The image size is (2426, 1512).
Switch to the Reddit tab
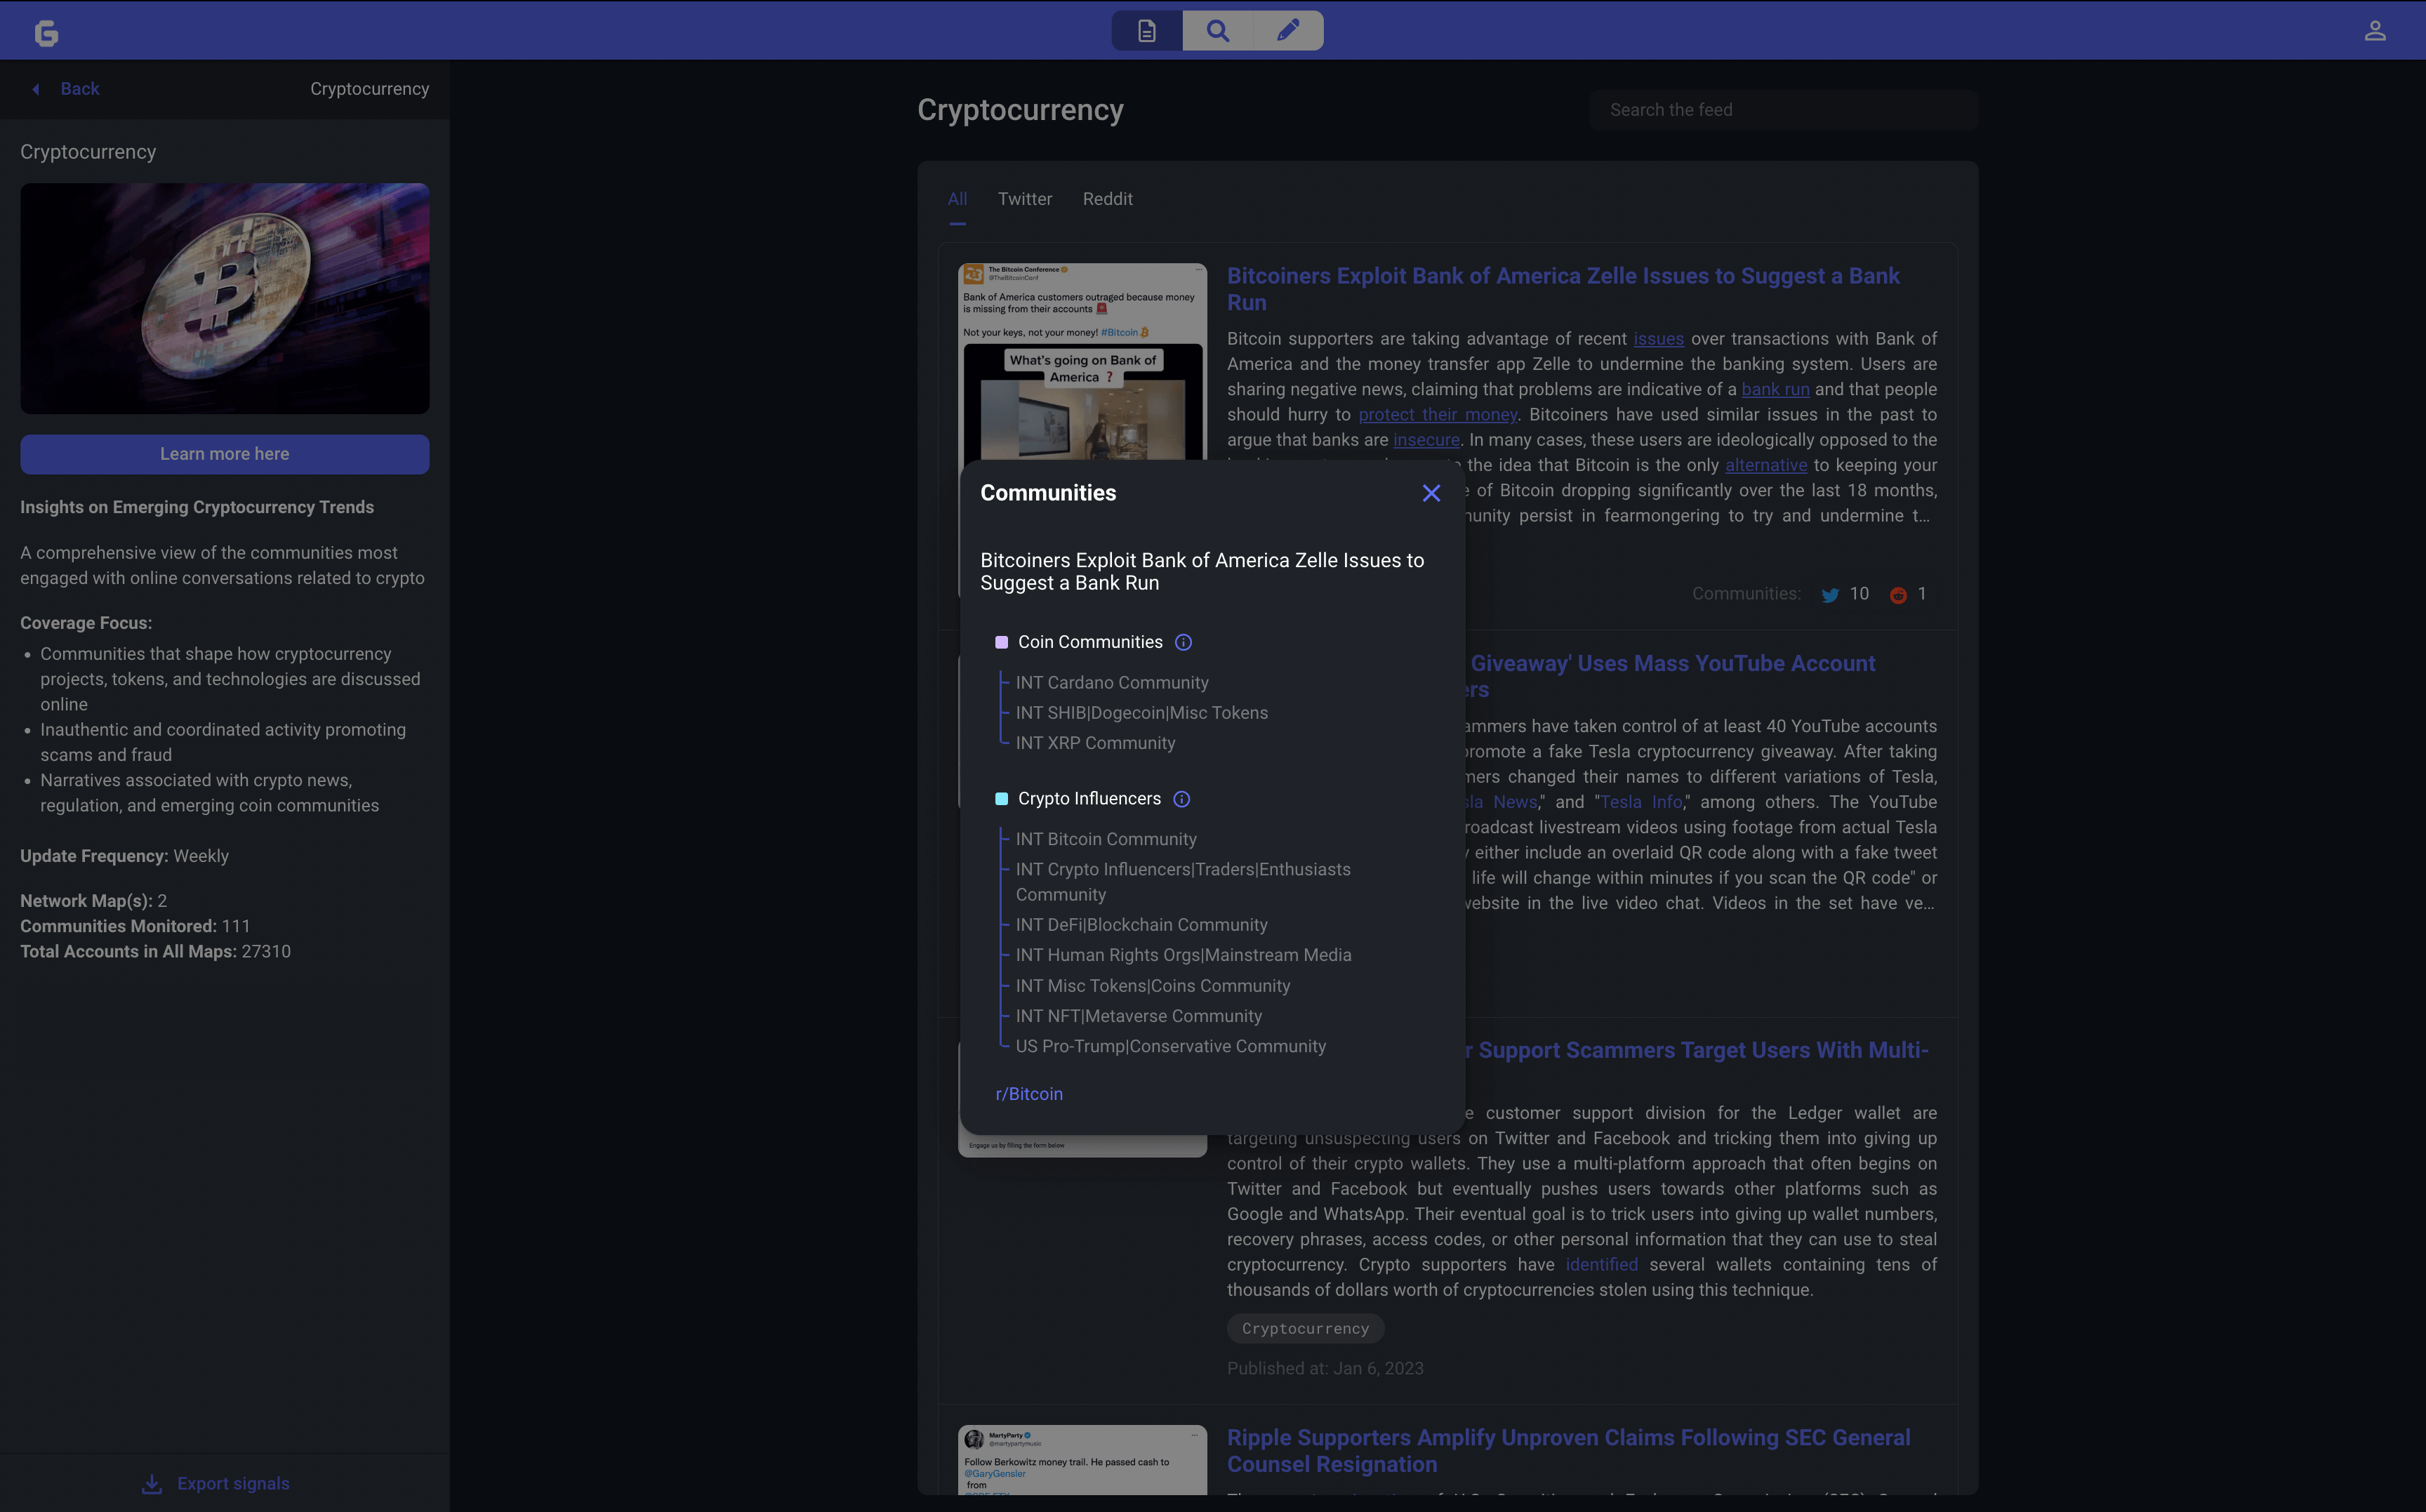click(1107, 199)
